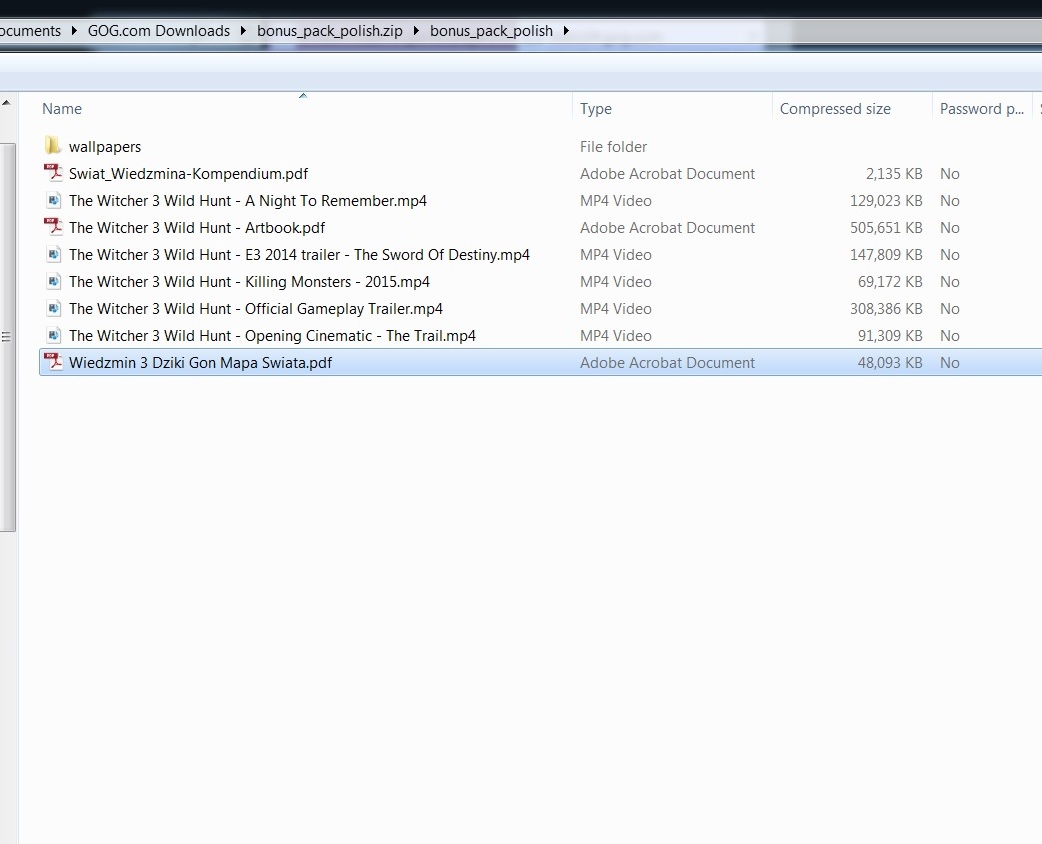Click video icon of Opening Cinematic - The Trail.mp4
Viewport: 1042px width, 844px height.
[x=53, y=335]
